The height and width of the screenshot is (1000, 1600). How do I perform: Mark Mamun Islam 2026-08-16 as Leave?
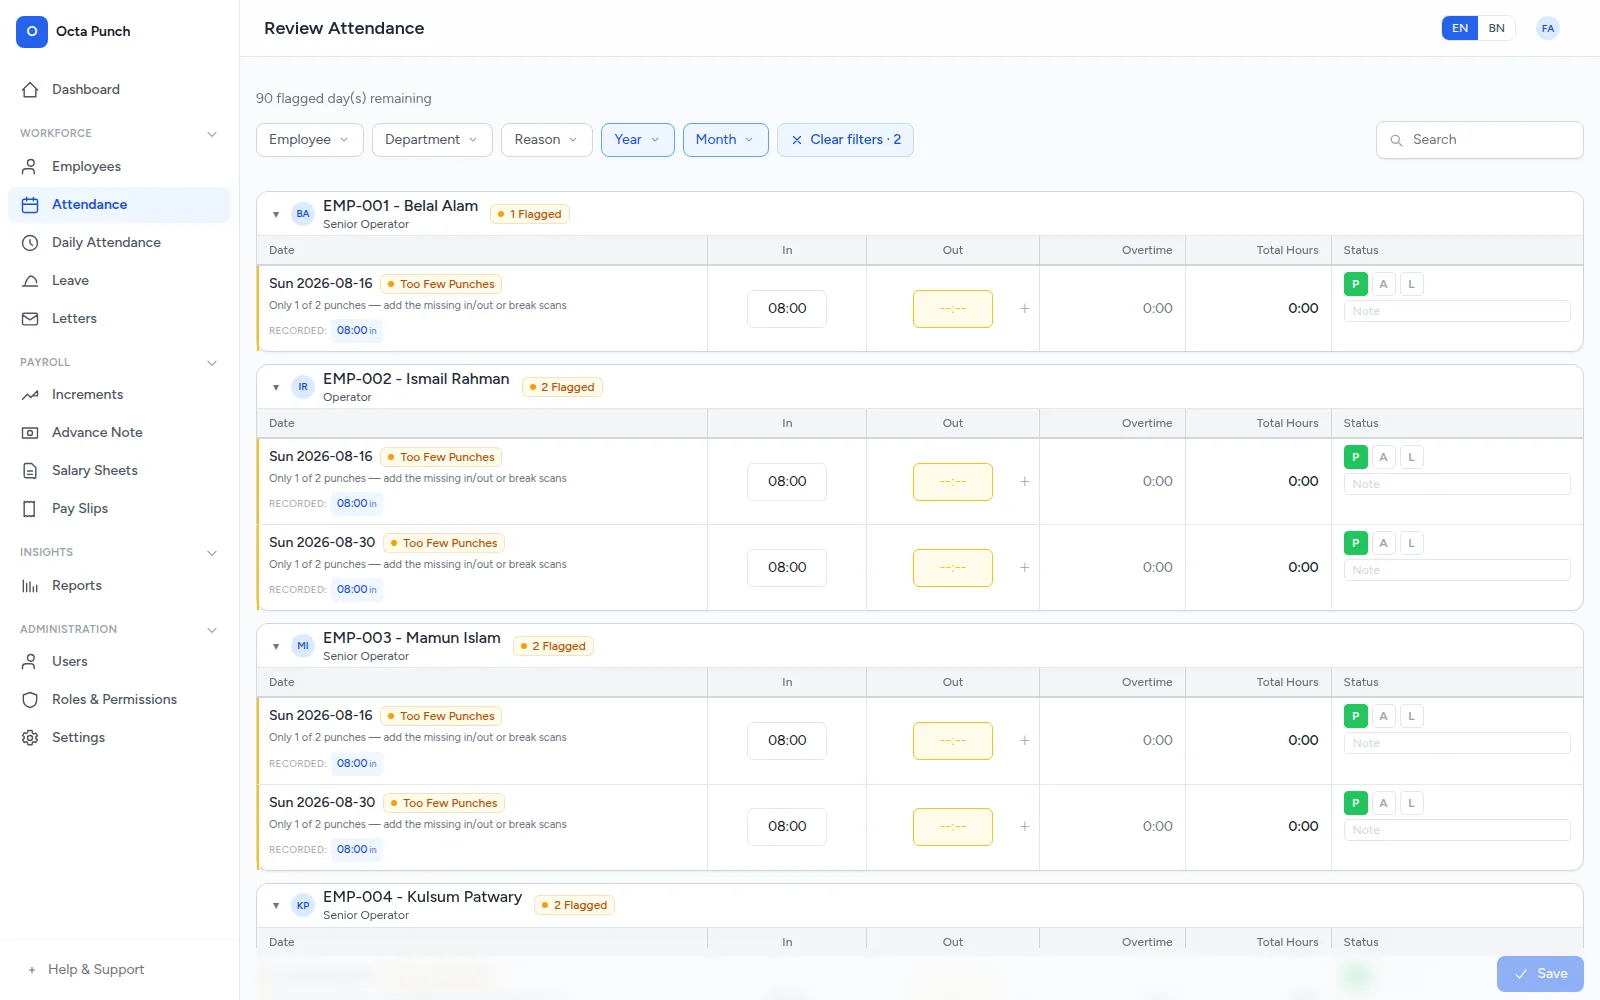coord(1411,716)
